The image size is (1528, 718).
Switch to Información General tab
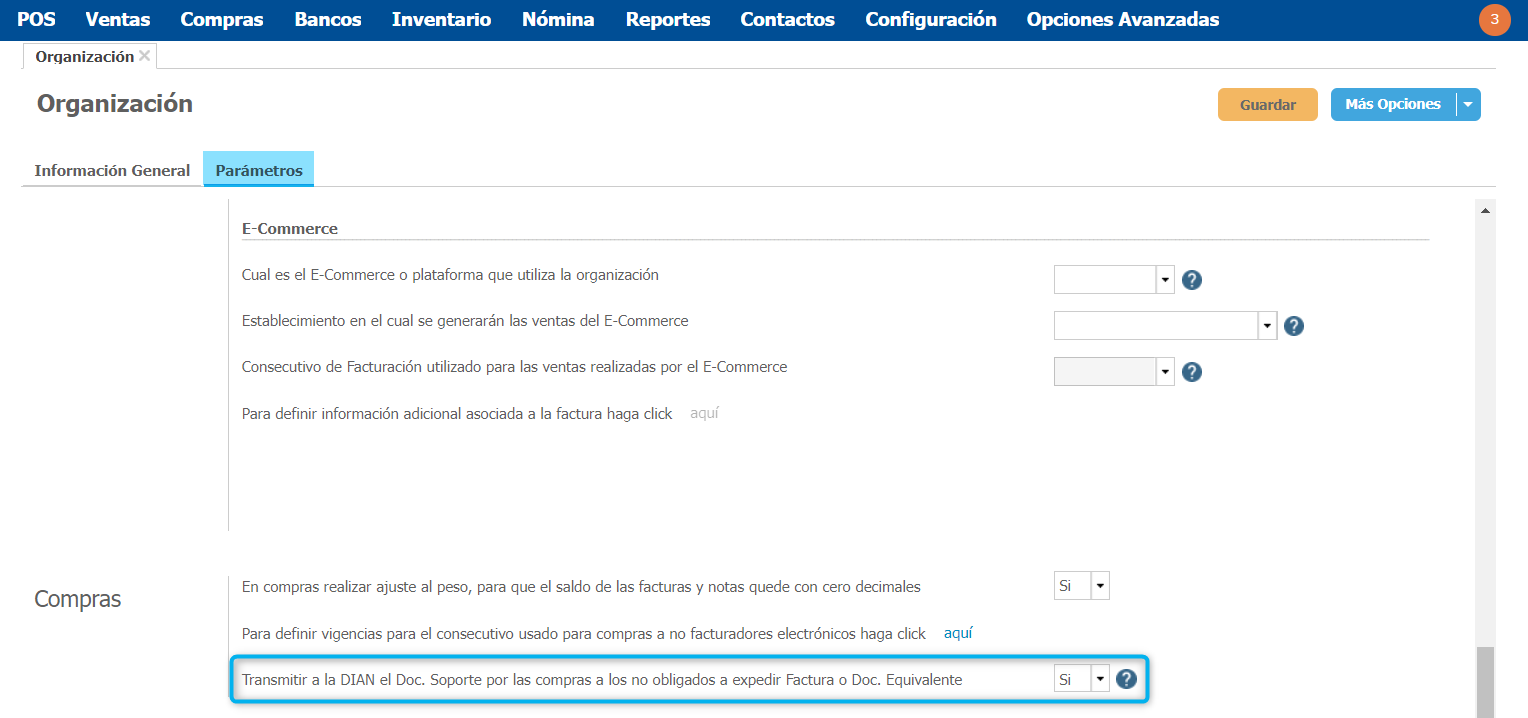(x=112, y=170)
